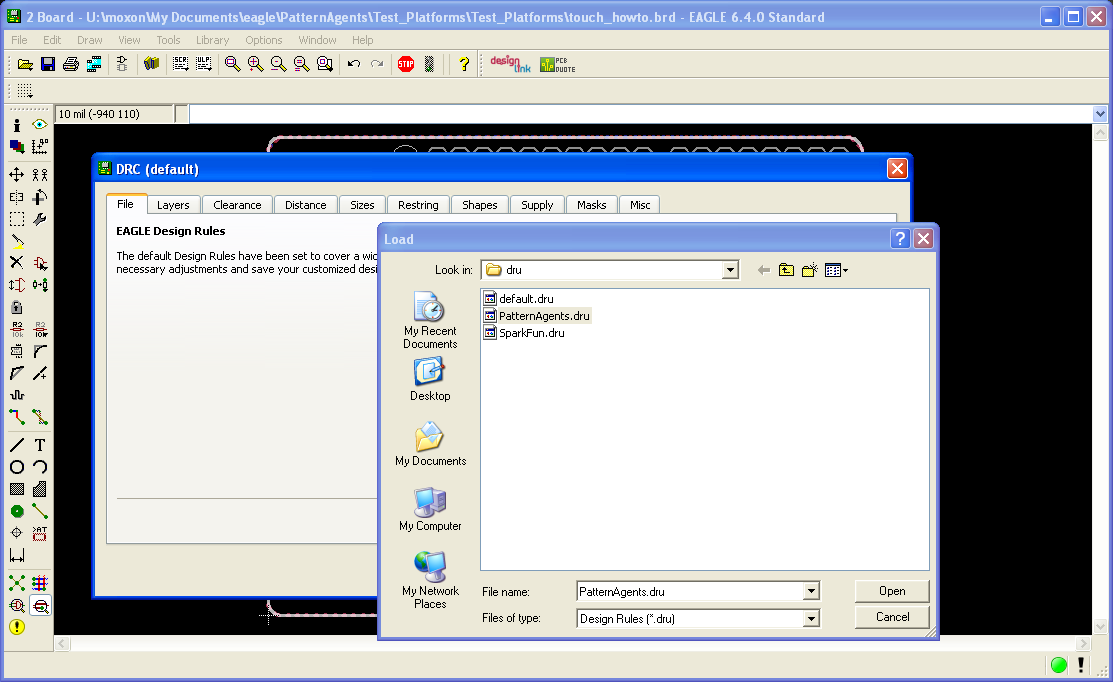The width and height of the screenshot is (1113, 682).
Task: Open the CAM Processor icon
Action: pos(94,65)
